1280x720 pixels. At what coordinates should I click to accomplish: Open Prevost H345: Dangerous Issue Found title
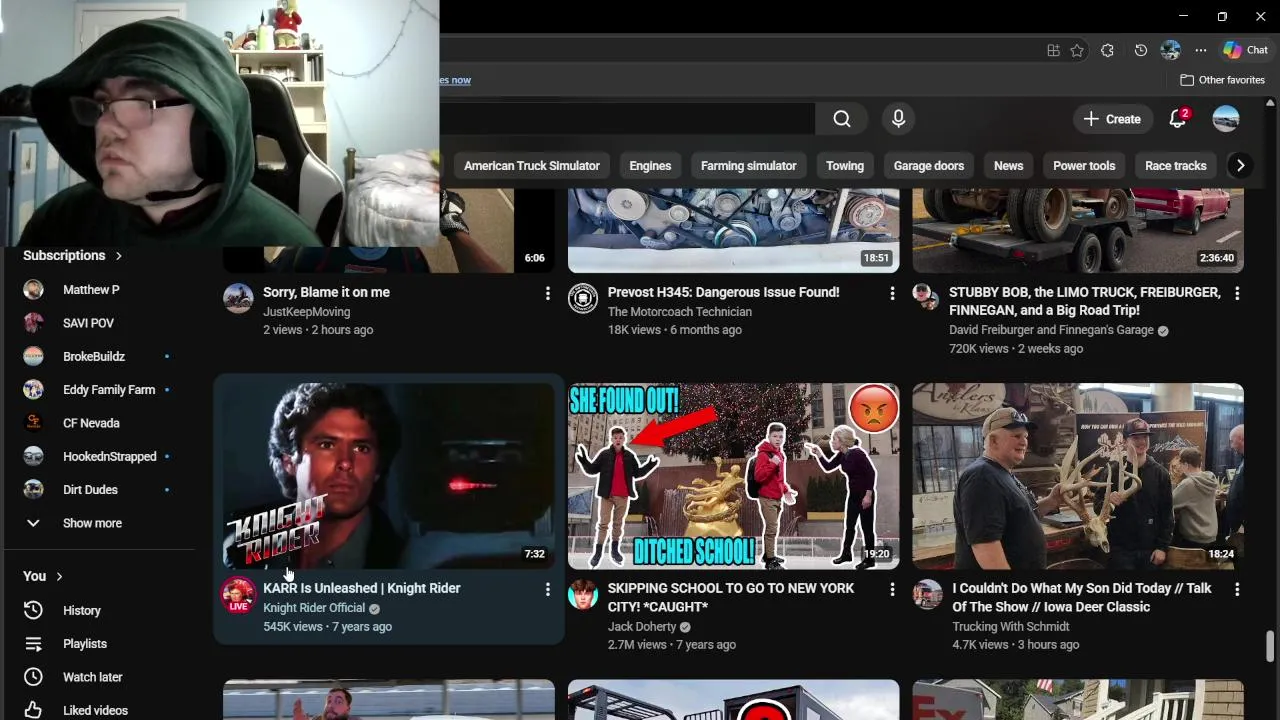[x=724, y=292]
